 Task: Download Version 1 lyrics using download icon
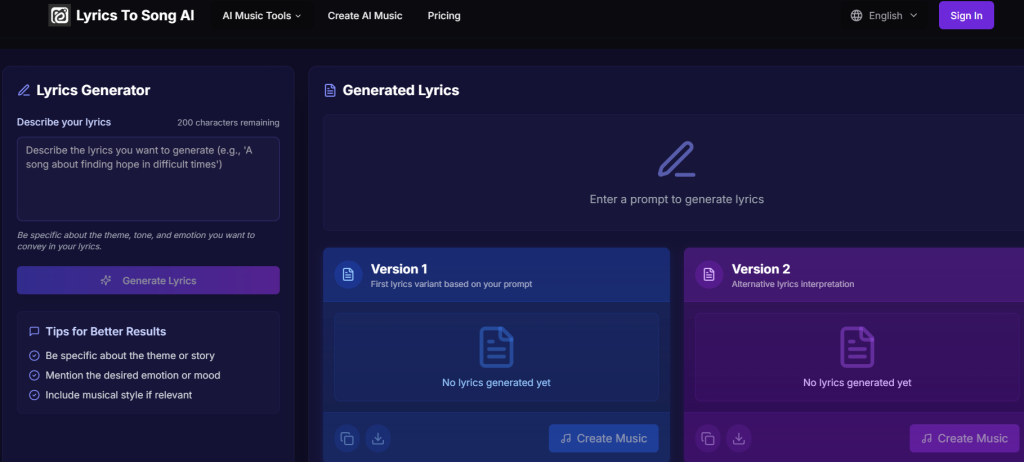[377, 438]
